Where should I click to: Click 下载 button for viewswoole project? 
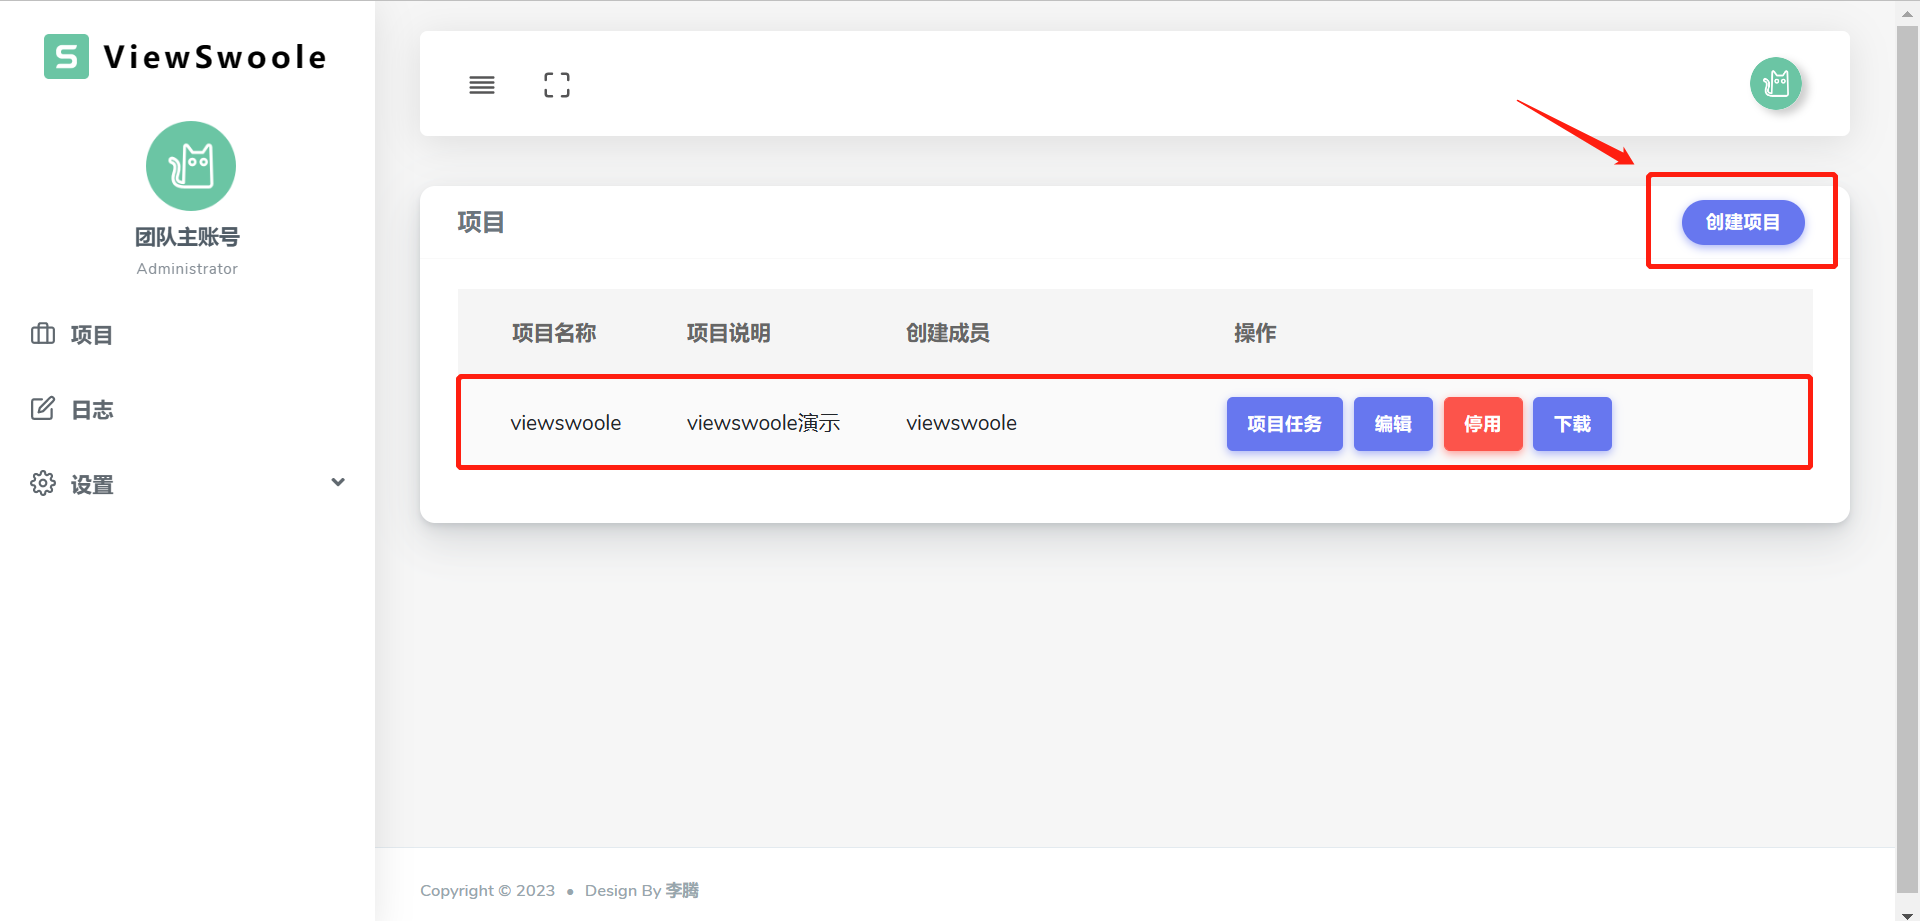pos(1572,424)
